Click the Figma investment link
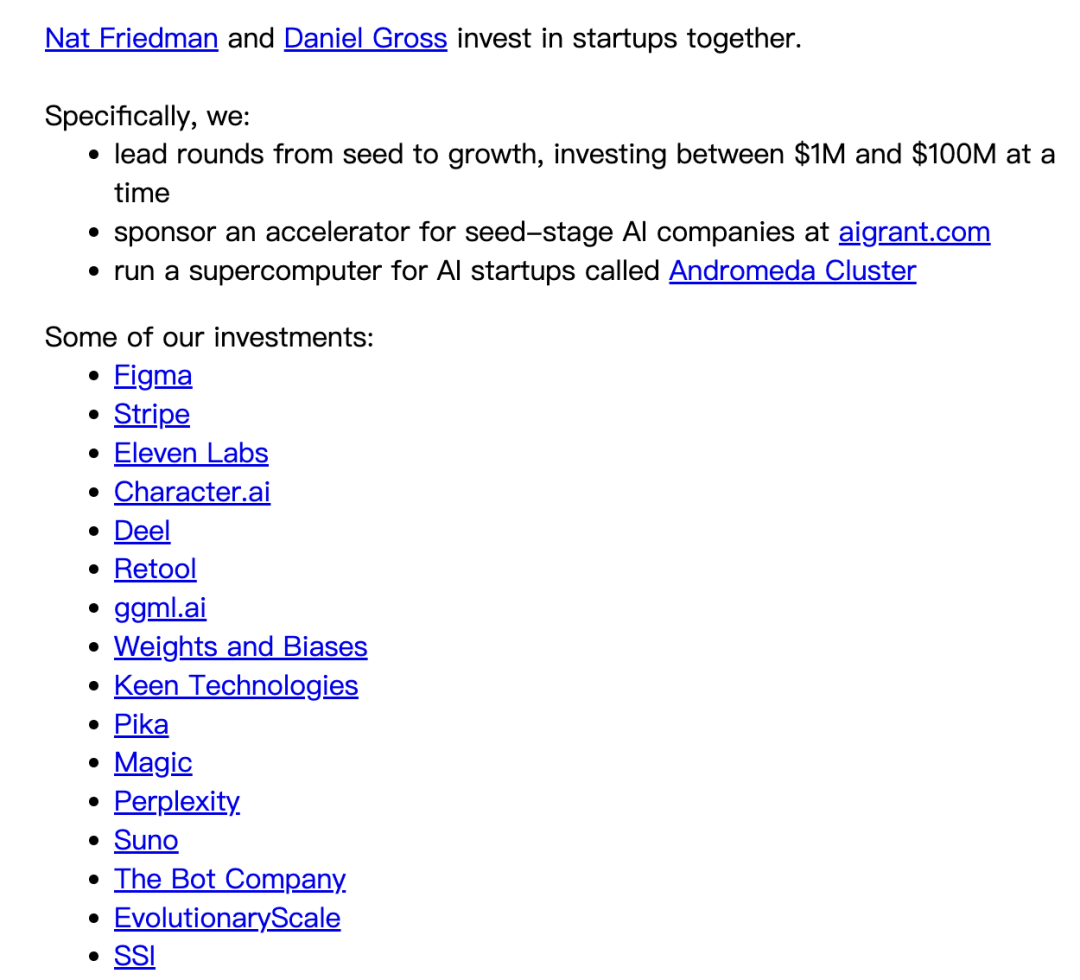 (153, 376)
